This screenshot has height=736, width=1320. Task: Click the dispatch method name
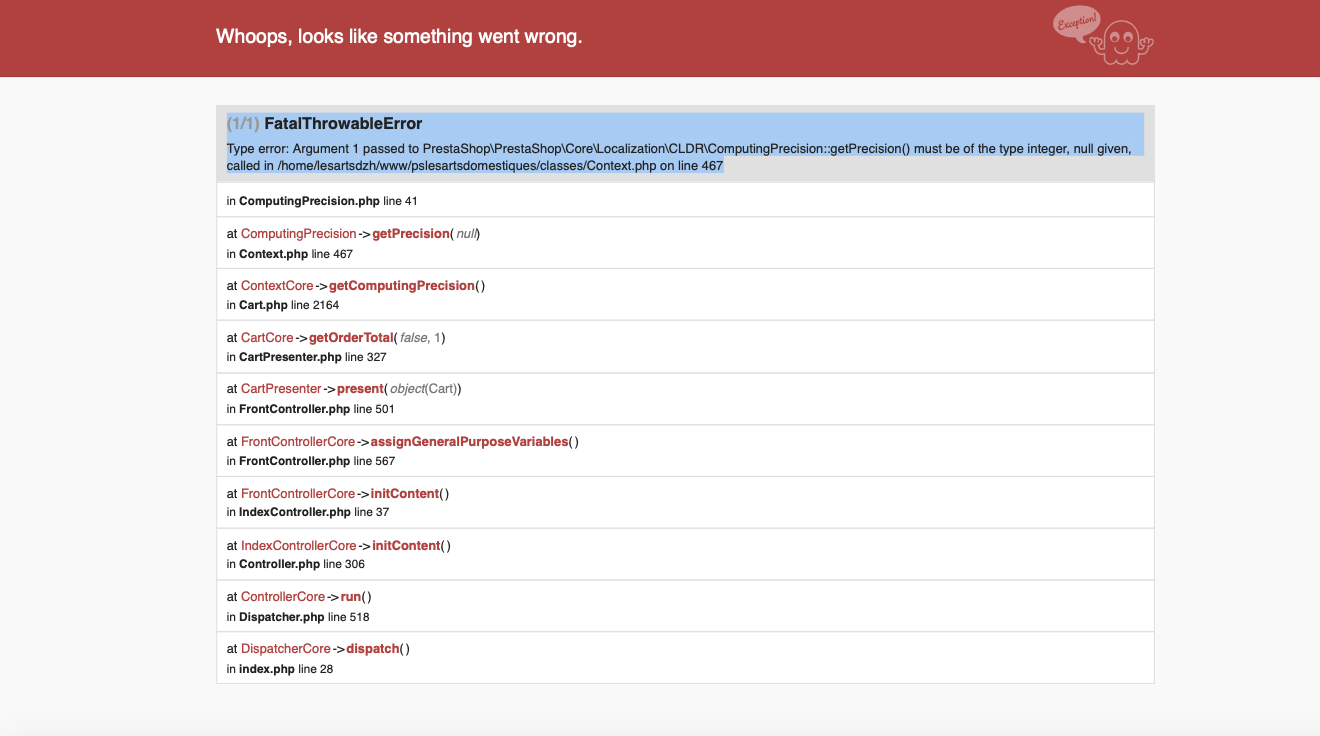coord(372,649)
